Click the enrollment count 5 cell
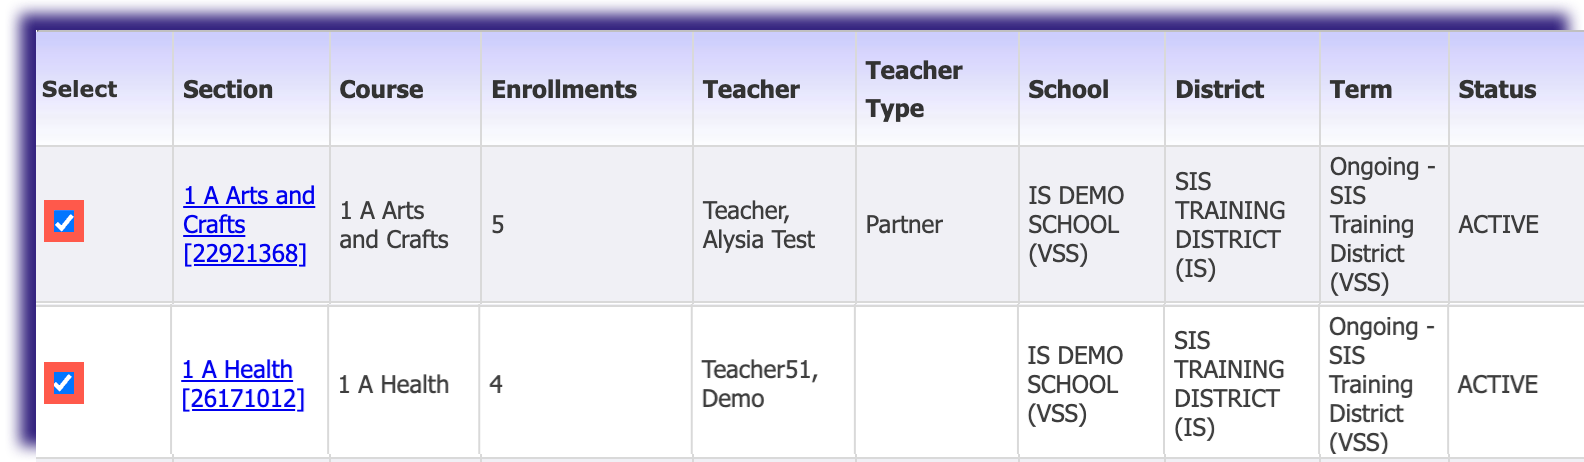This screenshot has height=462, width=1584. pos(497,224)
